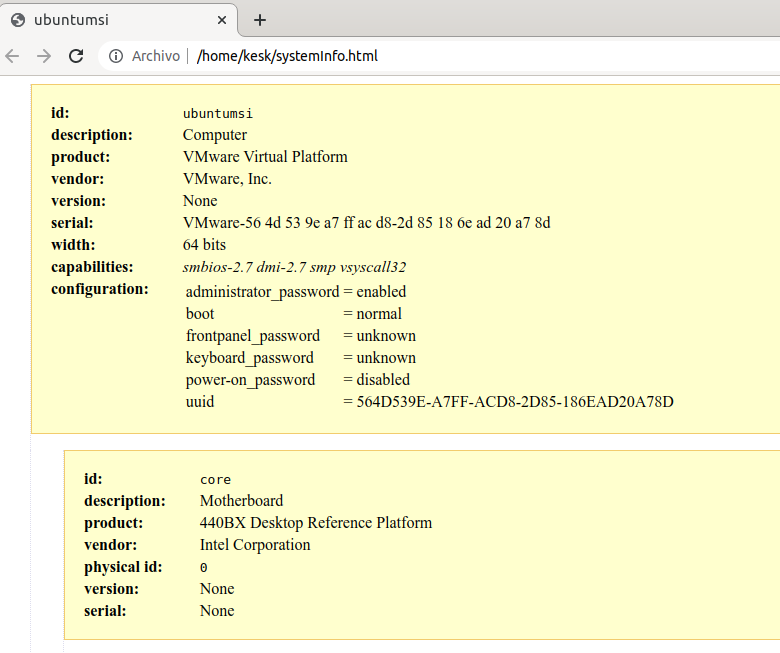
Task: Reload the page with the refresh icon
Action: 76,56
